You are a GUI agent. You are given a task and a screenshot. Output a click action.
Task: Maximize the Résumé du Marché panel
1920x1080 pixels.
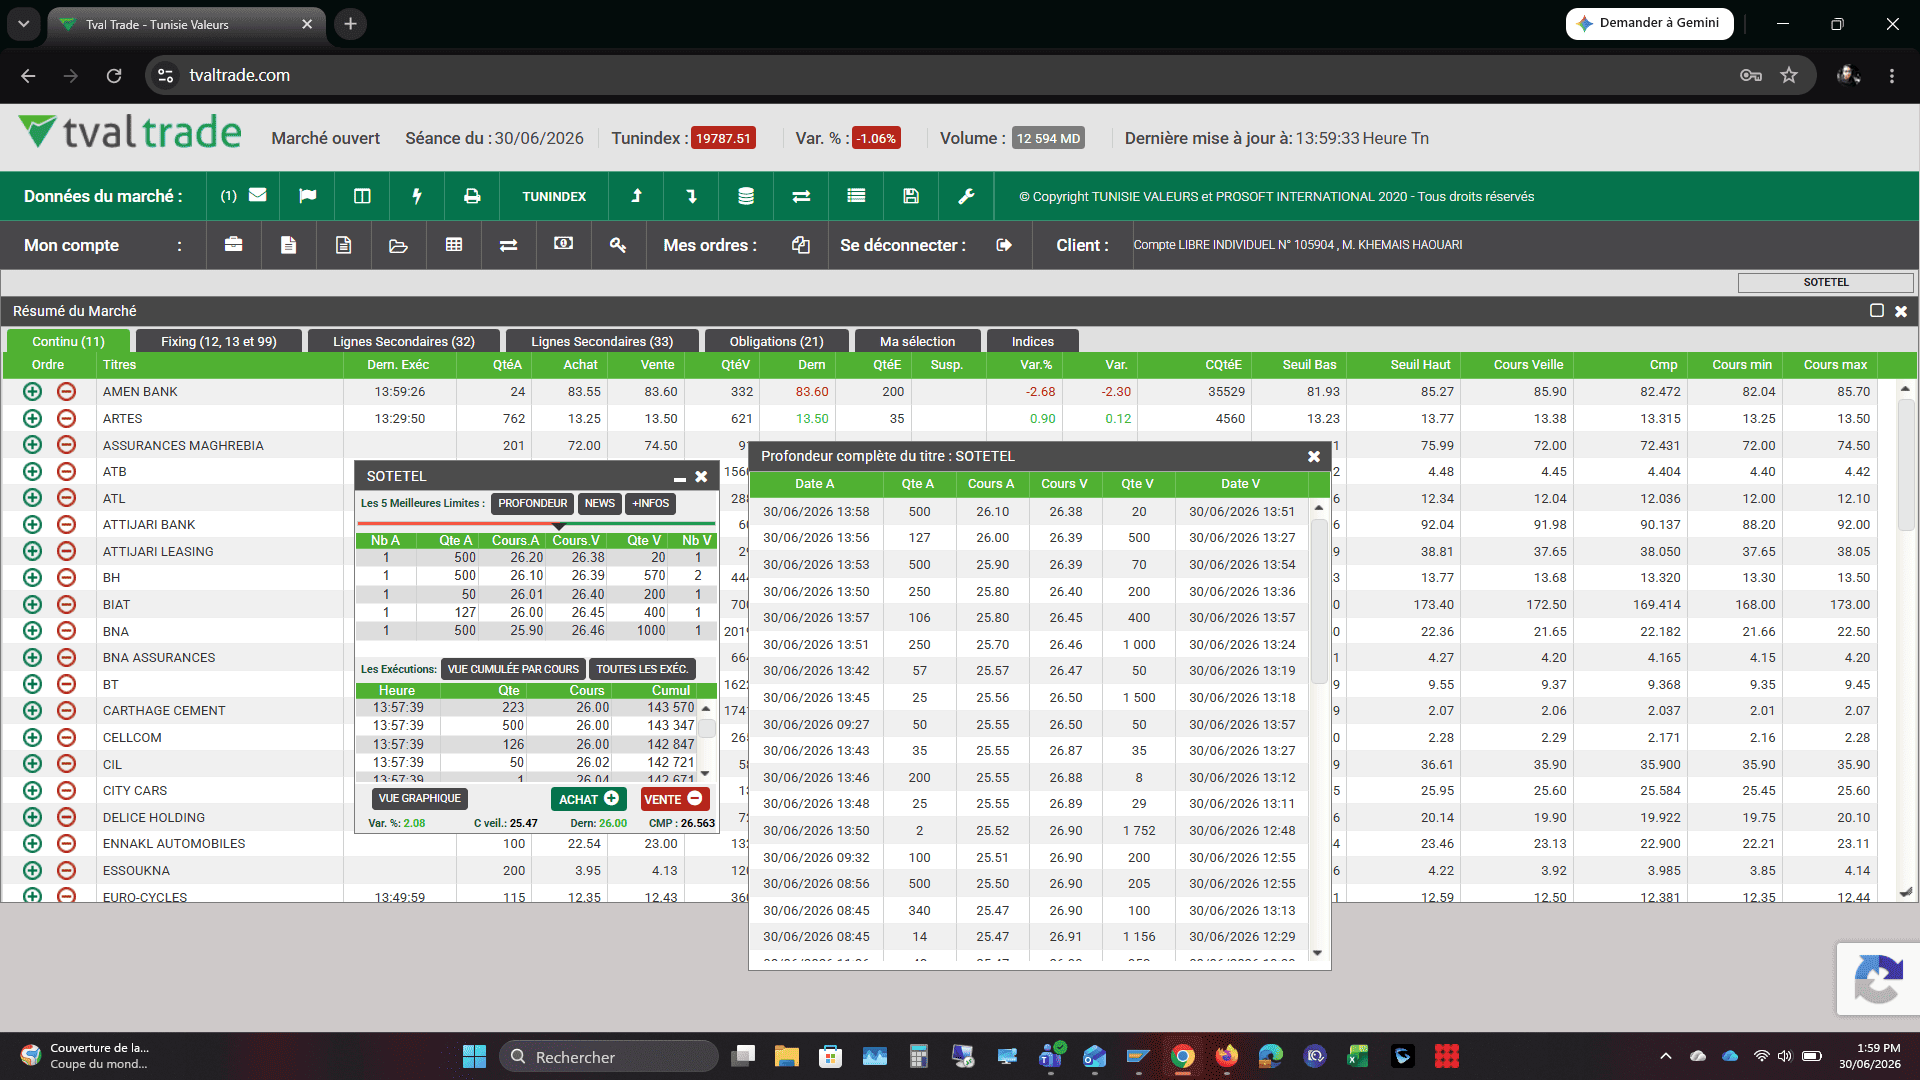(x=1877, y=311)
